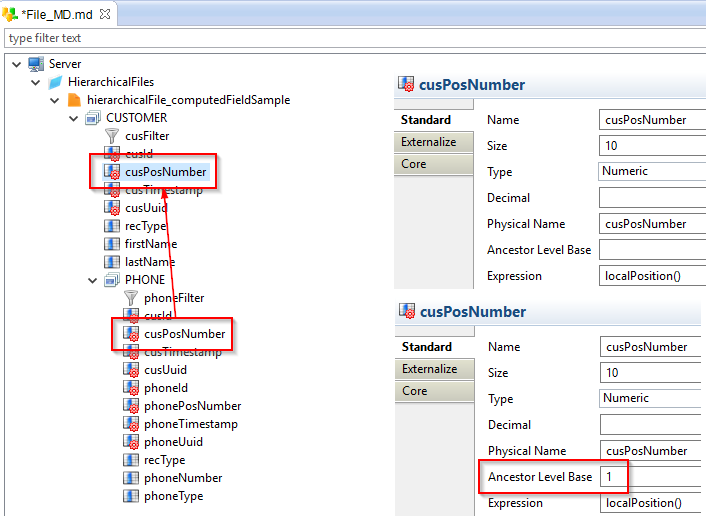Collapse the HierarchicalFiles tree node

point(36,82)
